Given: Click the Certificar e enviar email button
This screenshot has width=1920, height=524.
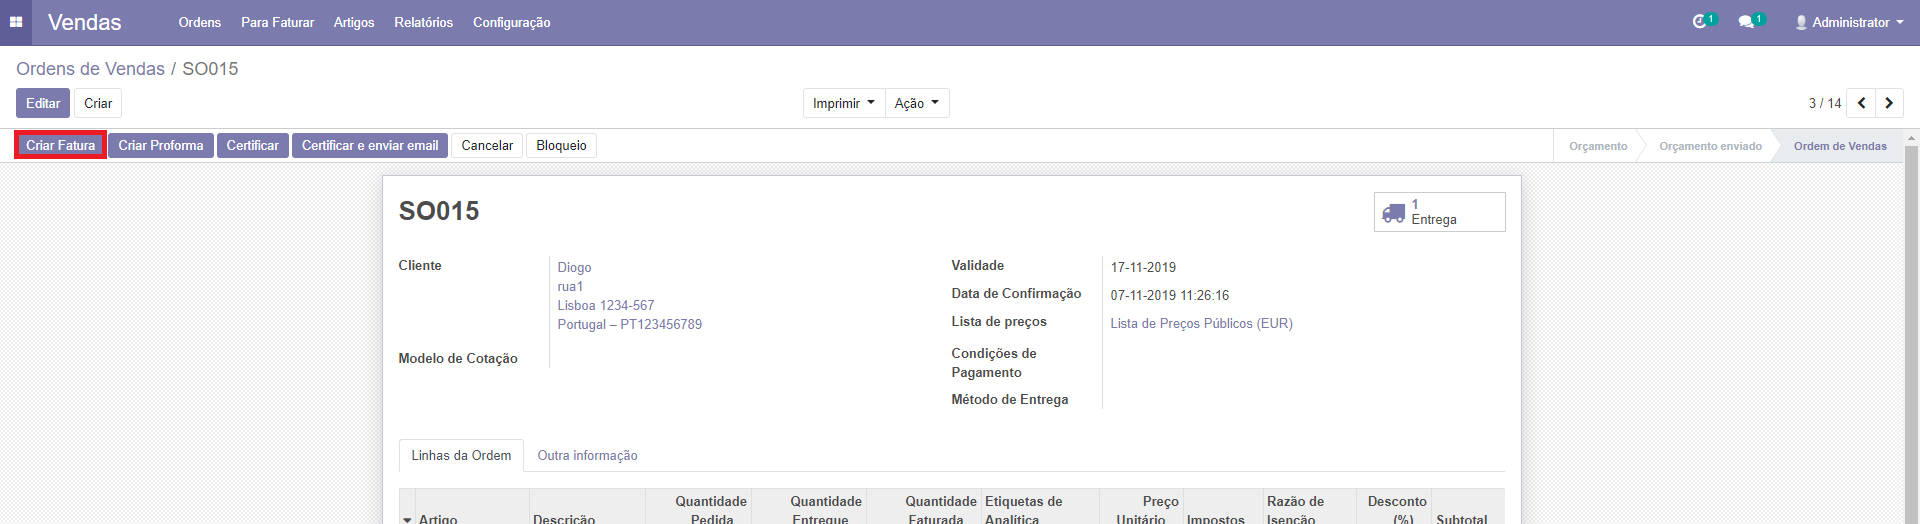Looking at the screenshot, I should 370,145.
